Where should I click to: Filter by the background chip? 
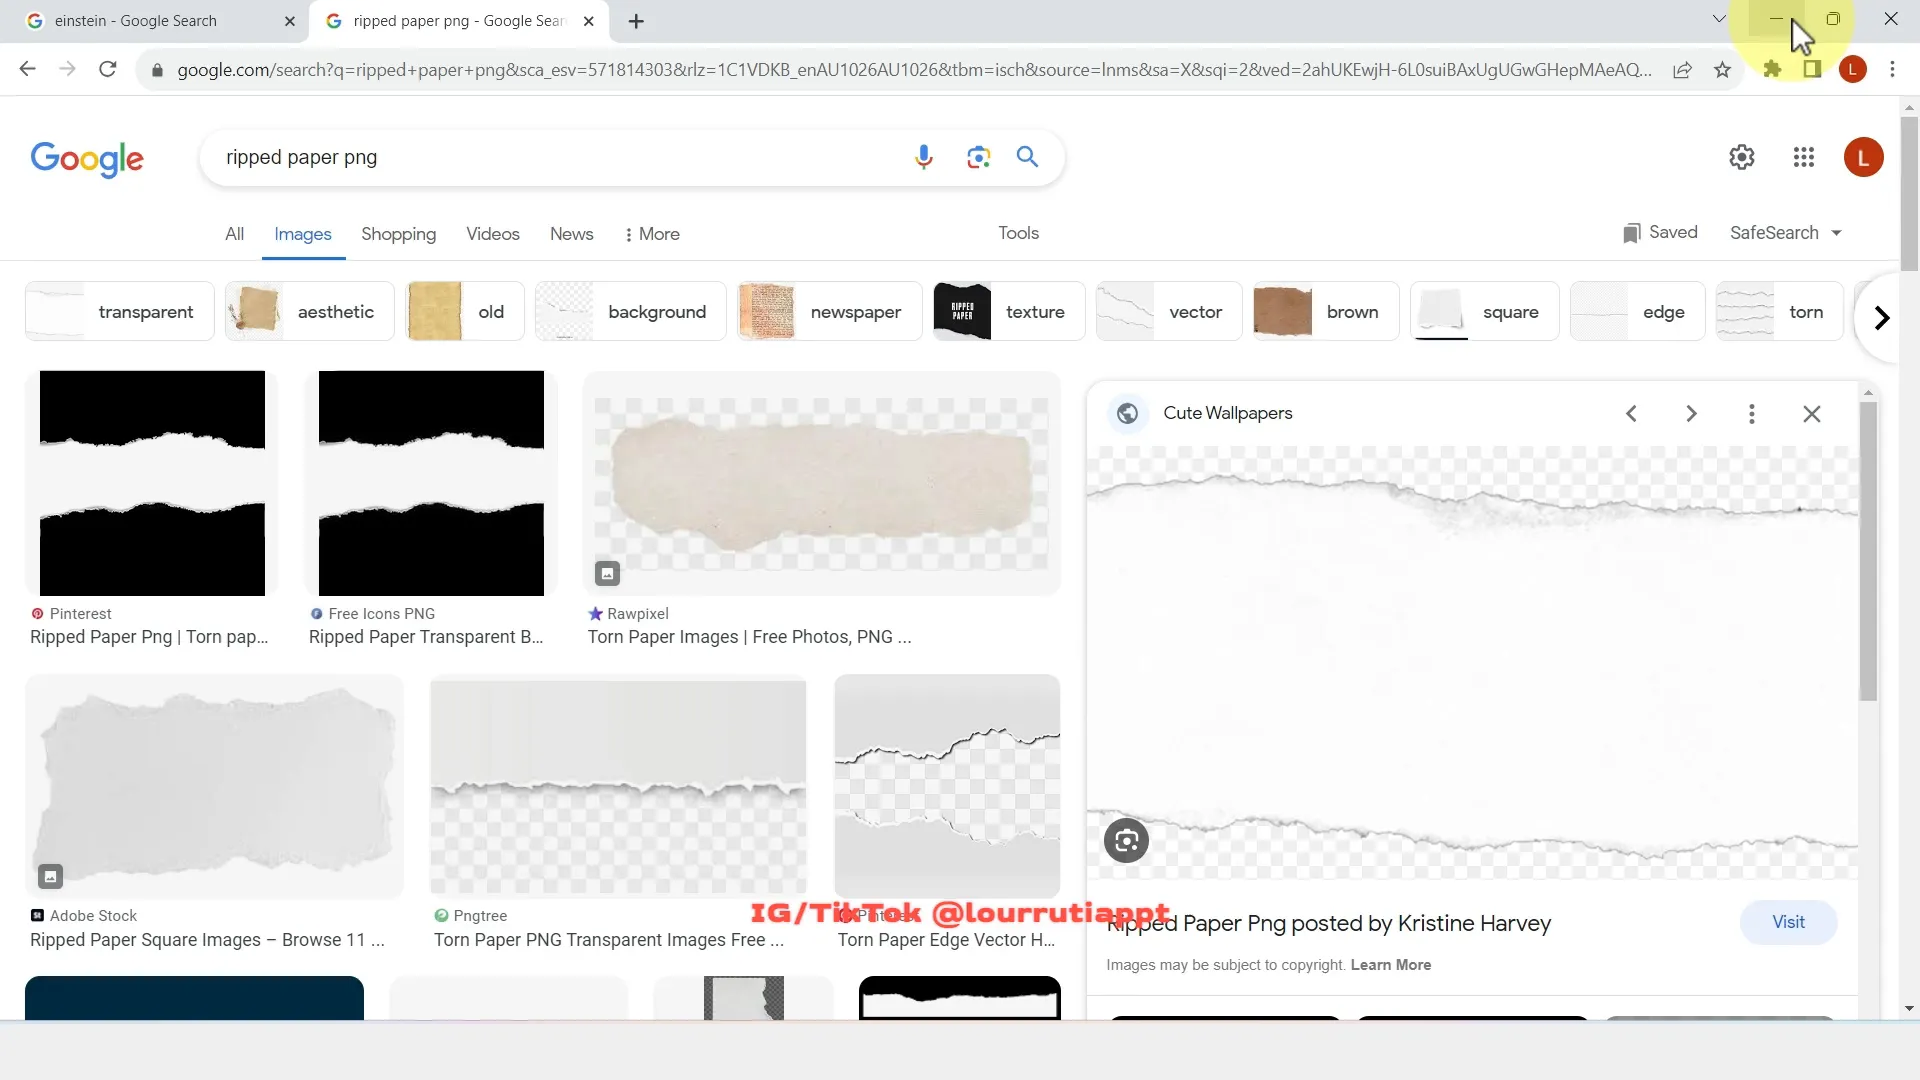[630, 312]
